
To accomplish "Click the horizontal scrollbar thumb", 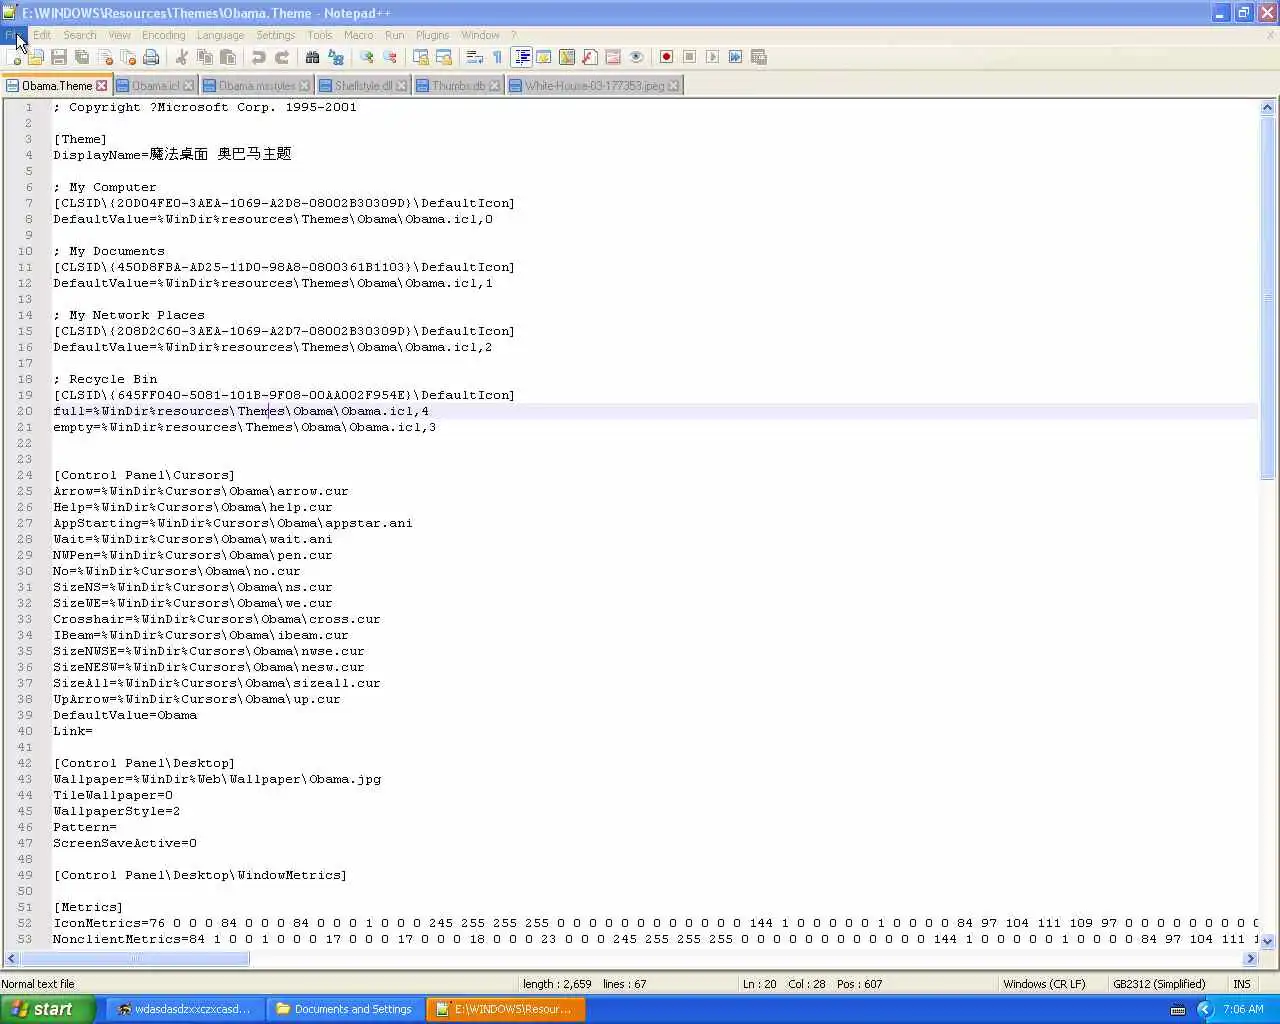I will pyautogui.click(x=134, y=959).
